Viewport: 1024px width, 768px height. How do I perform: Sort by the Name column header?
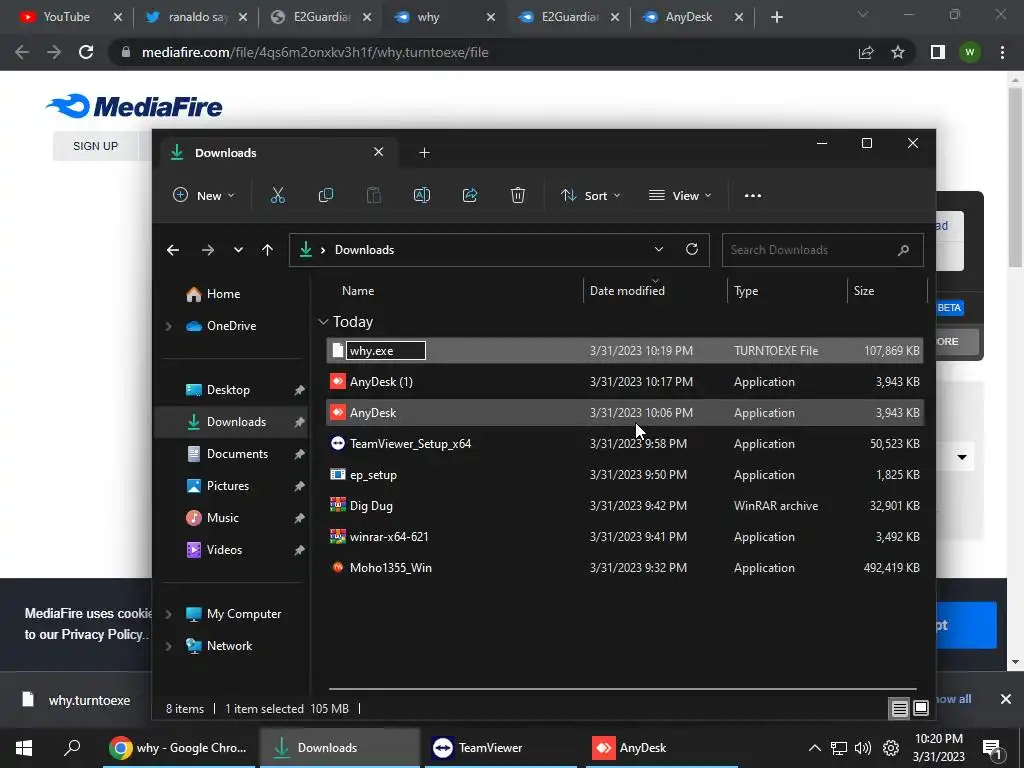pyautogui.click(x=358, y=291)
